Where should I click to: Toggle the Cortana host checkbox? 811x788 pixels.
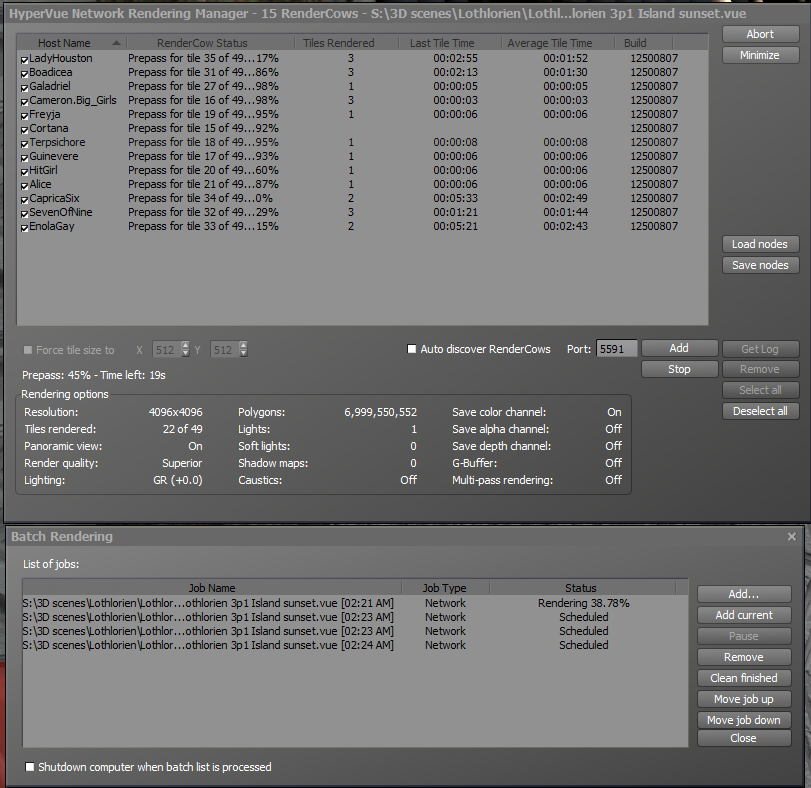(25, 129)
